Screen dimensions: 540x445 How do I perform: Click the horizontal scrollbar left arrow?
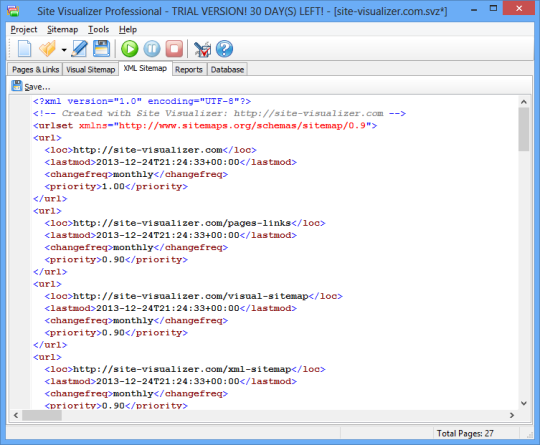[x=15, y=415]
